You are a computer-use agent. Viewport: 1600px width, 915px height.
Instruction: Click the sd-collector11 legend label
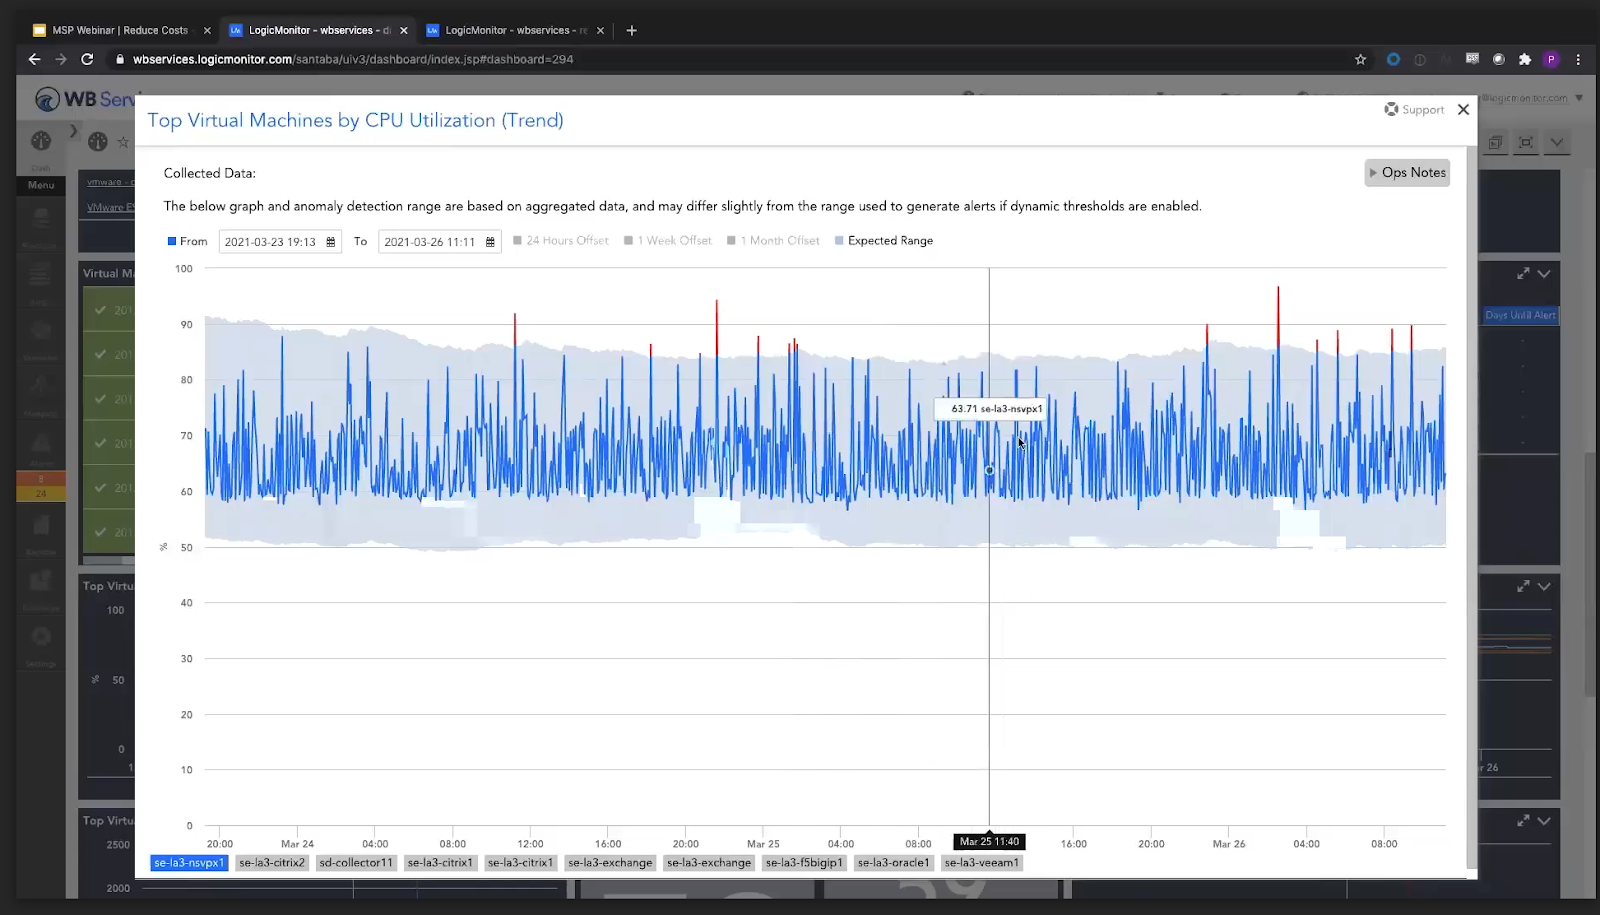(356, 863)
